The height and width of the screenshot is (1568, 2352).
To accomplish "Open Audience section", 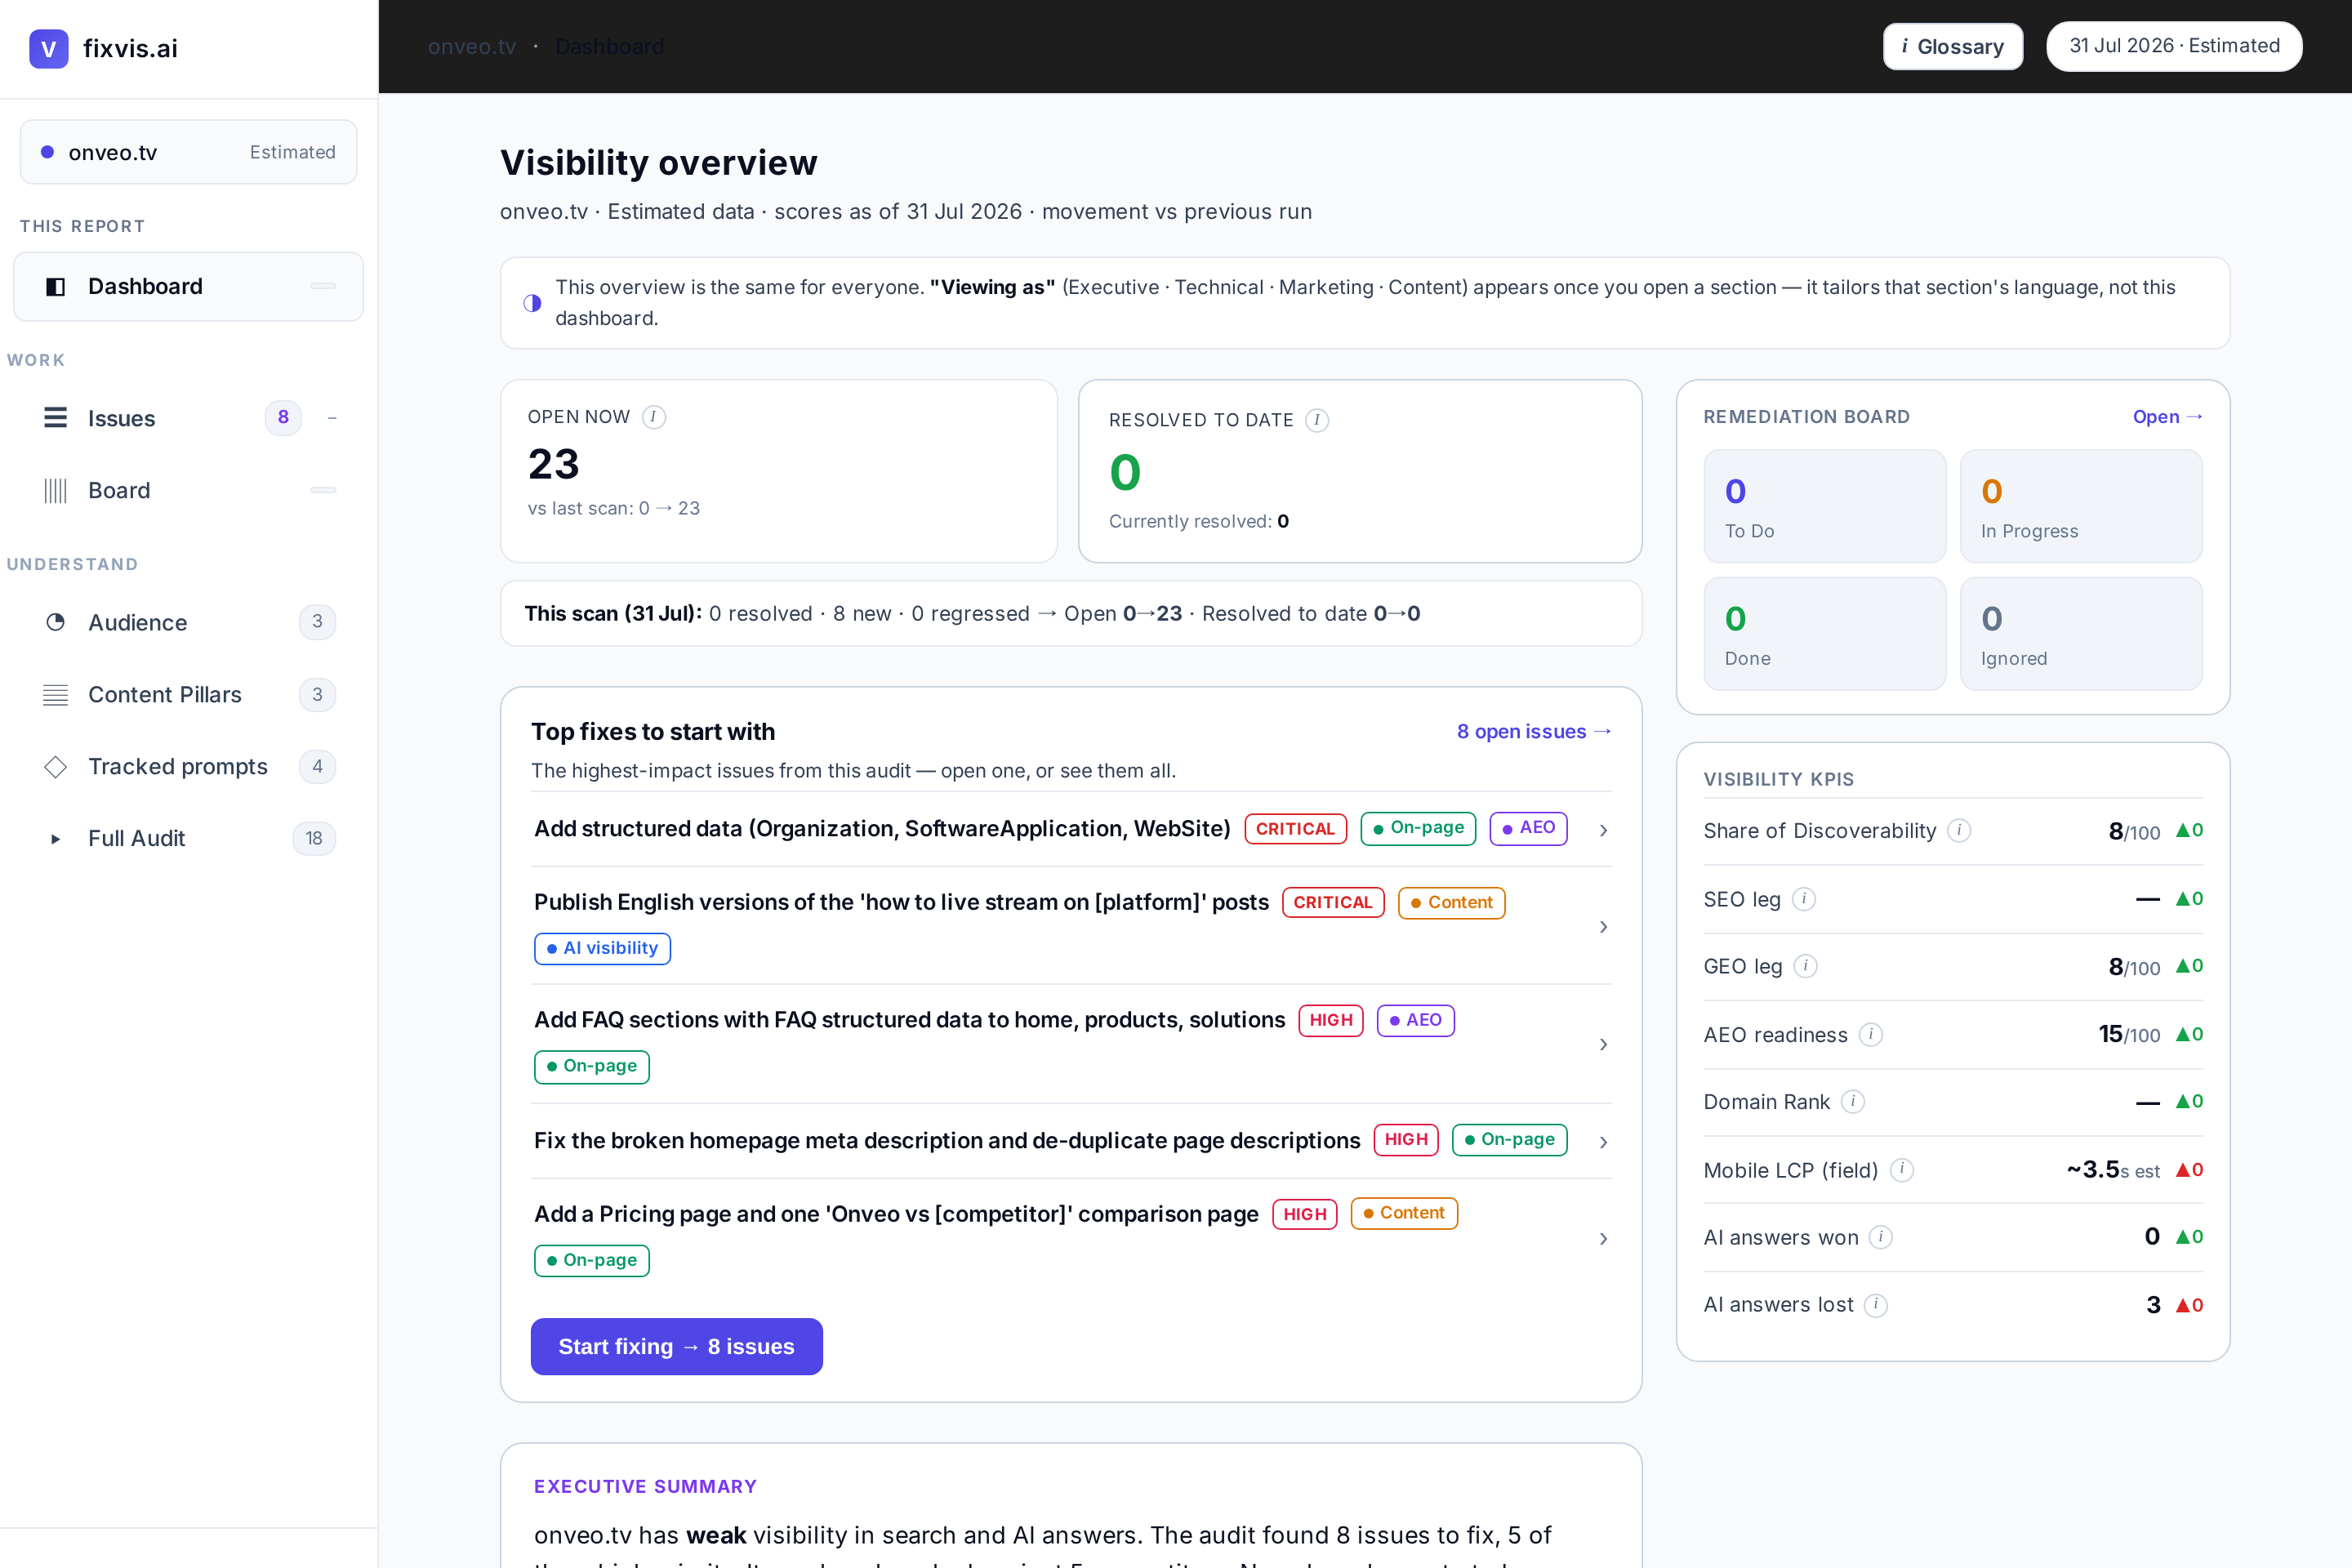I will point(188,622).
